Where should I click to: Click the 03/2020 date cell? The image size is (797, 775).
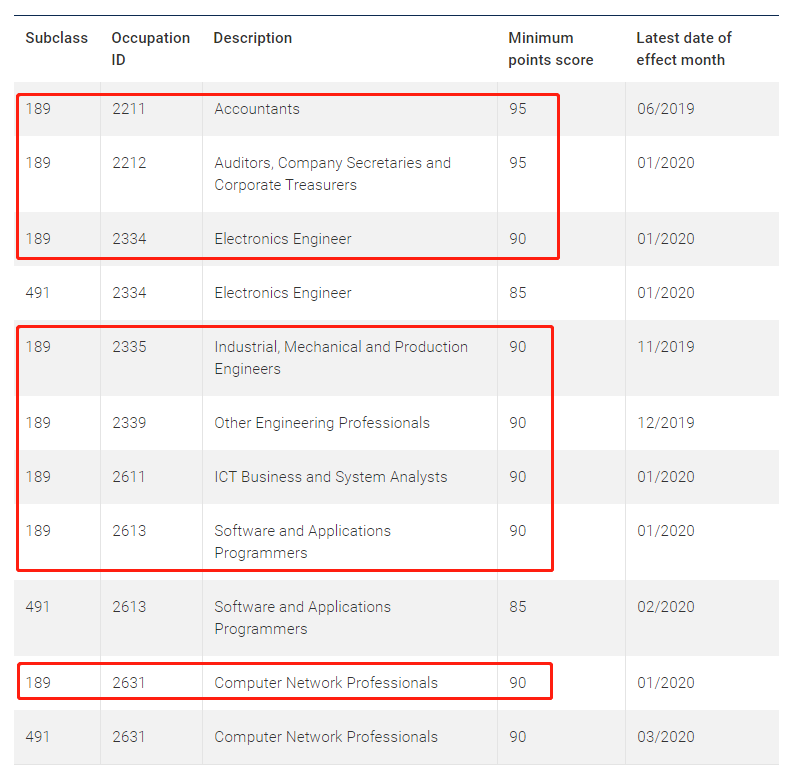pos(666,737)
